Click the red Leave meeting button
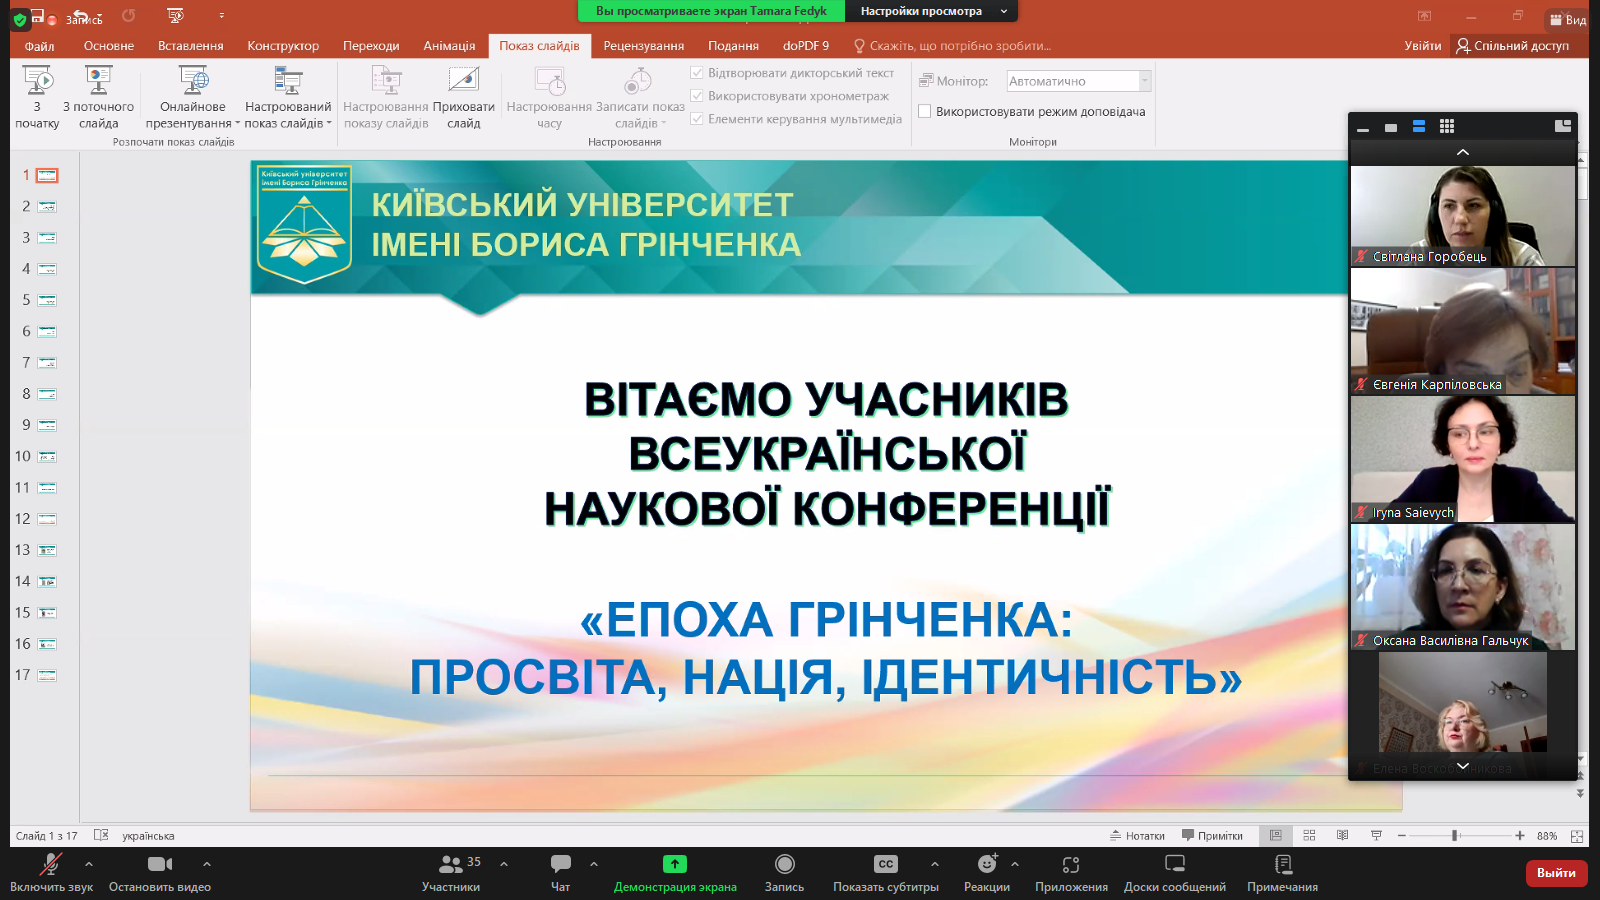Image resolution: width=1600 pixels, height=900 pixels. (1555, 873)
